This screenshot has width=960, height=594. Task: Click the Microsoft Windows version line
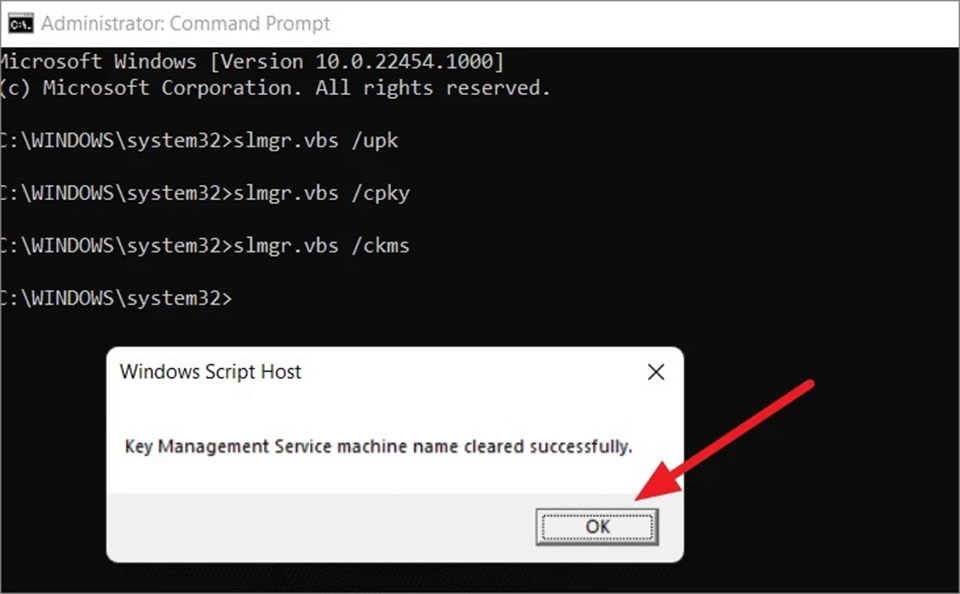coord(250,61)
